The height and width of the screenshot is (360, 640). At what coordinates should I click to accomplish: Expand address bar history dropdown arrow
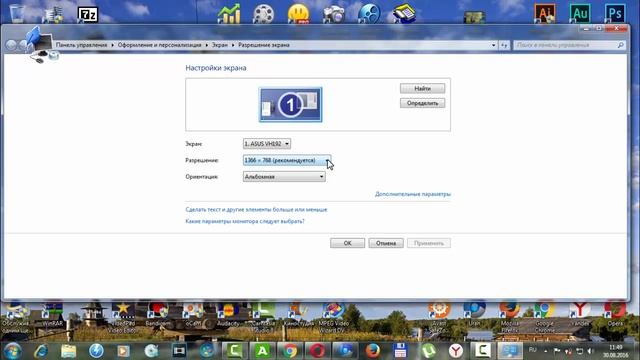(x=493, y=45)
